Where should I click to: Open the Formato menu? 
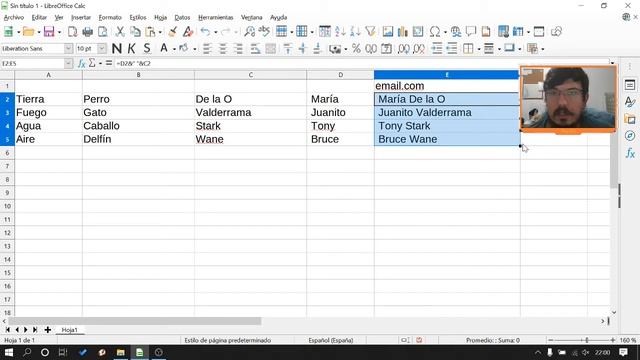click(x=110, y=17)
